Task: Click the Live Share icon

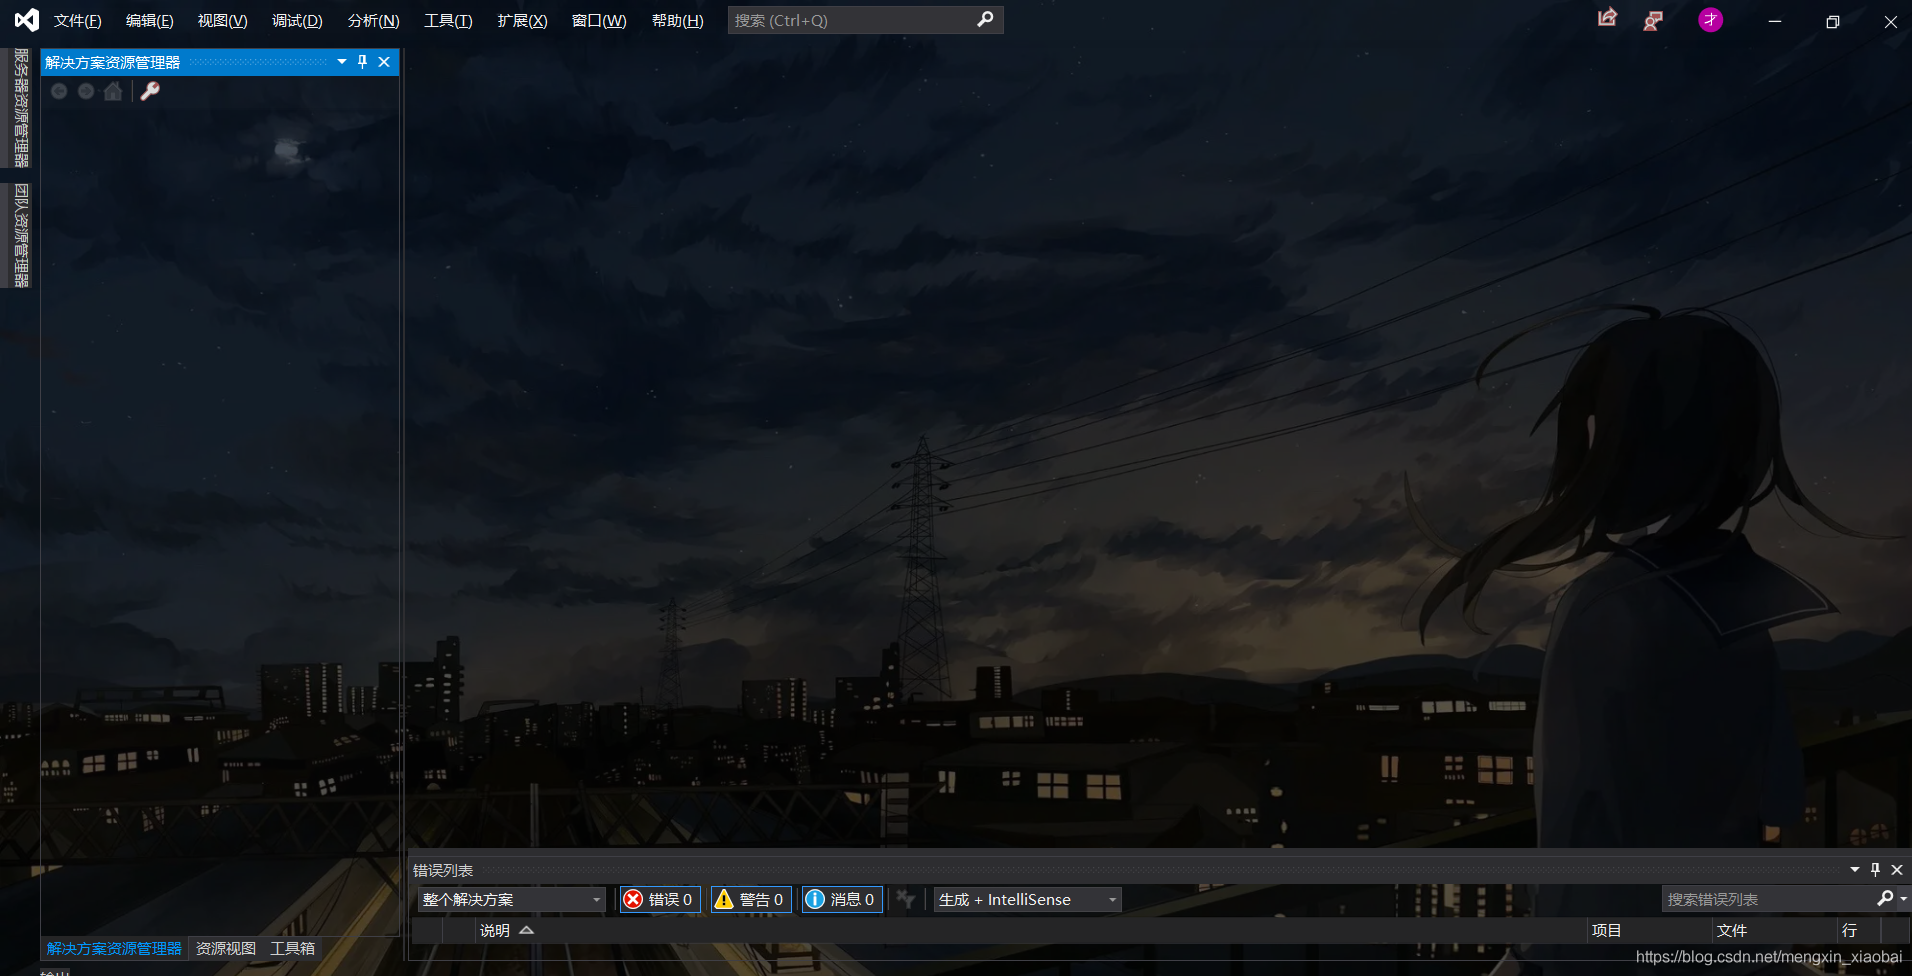Action: pyautogui.click(x=1607, y=18)
